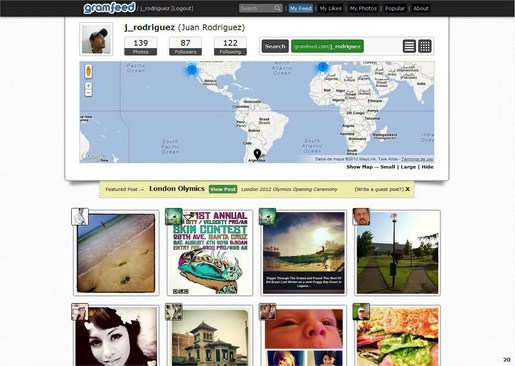
Task: Click Write a guest post link
Action: click(379, 189)
